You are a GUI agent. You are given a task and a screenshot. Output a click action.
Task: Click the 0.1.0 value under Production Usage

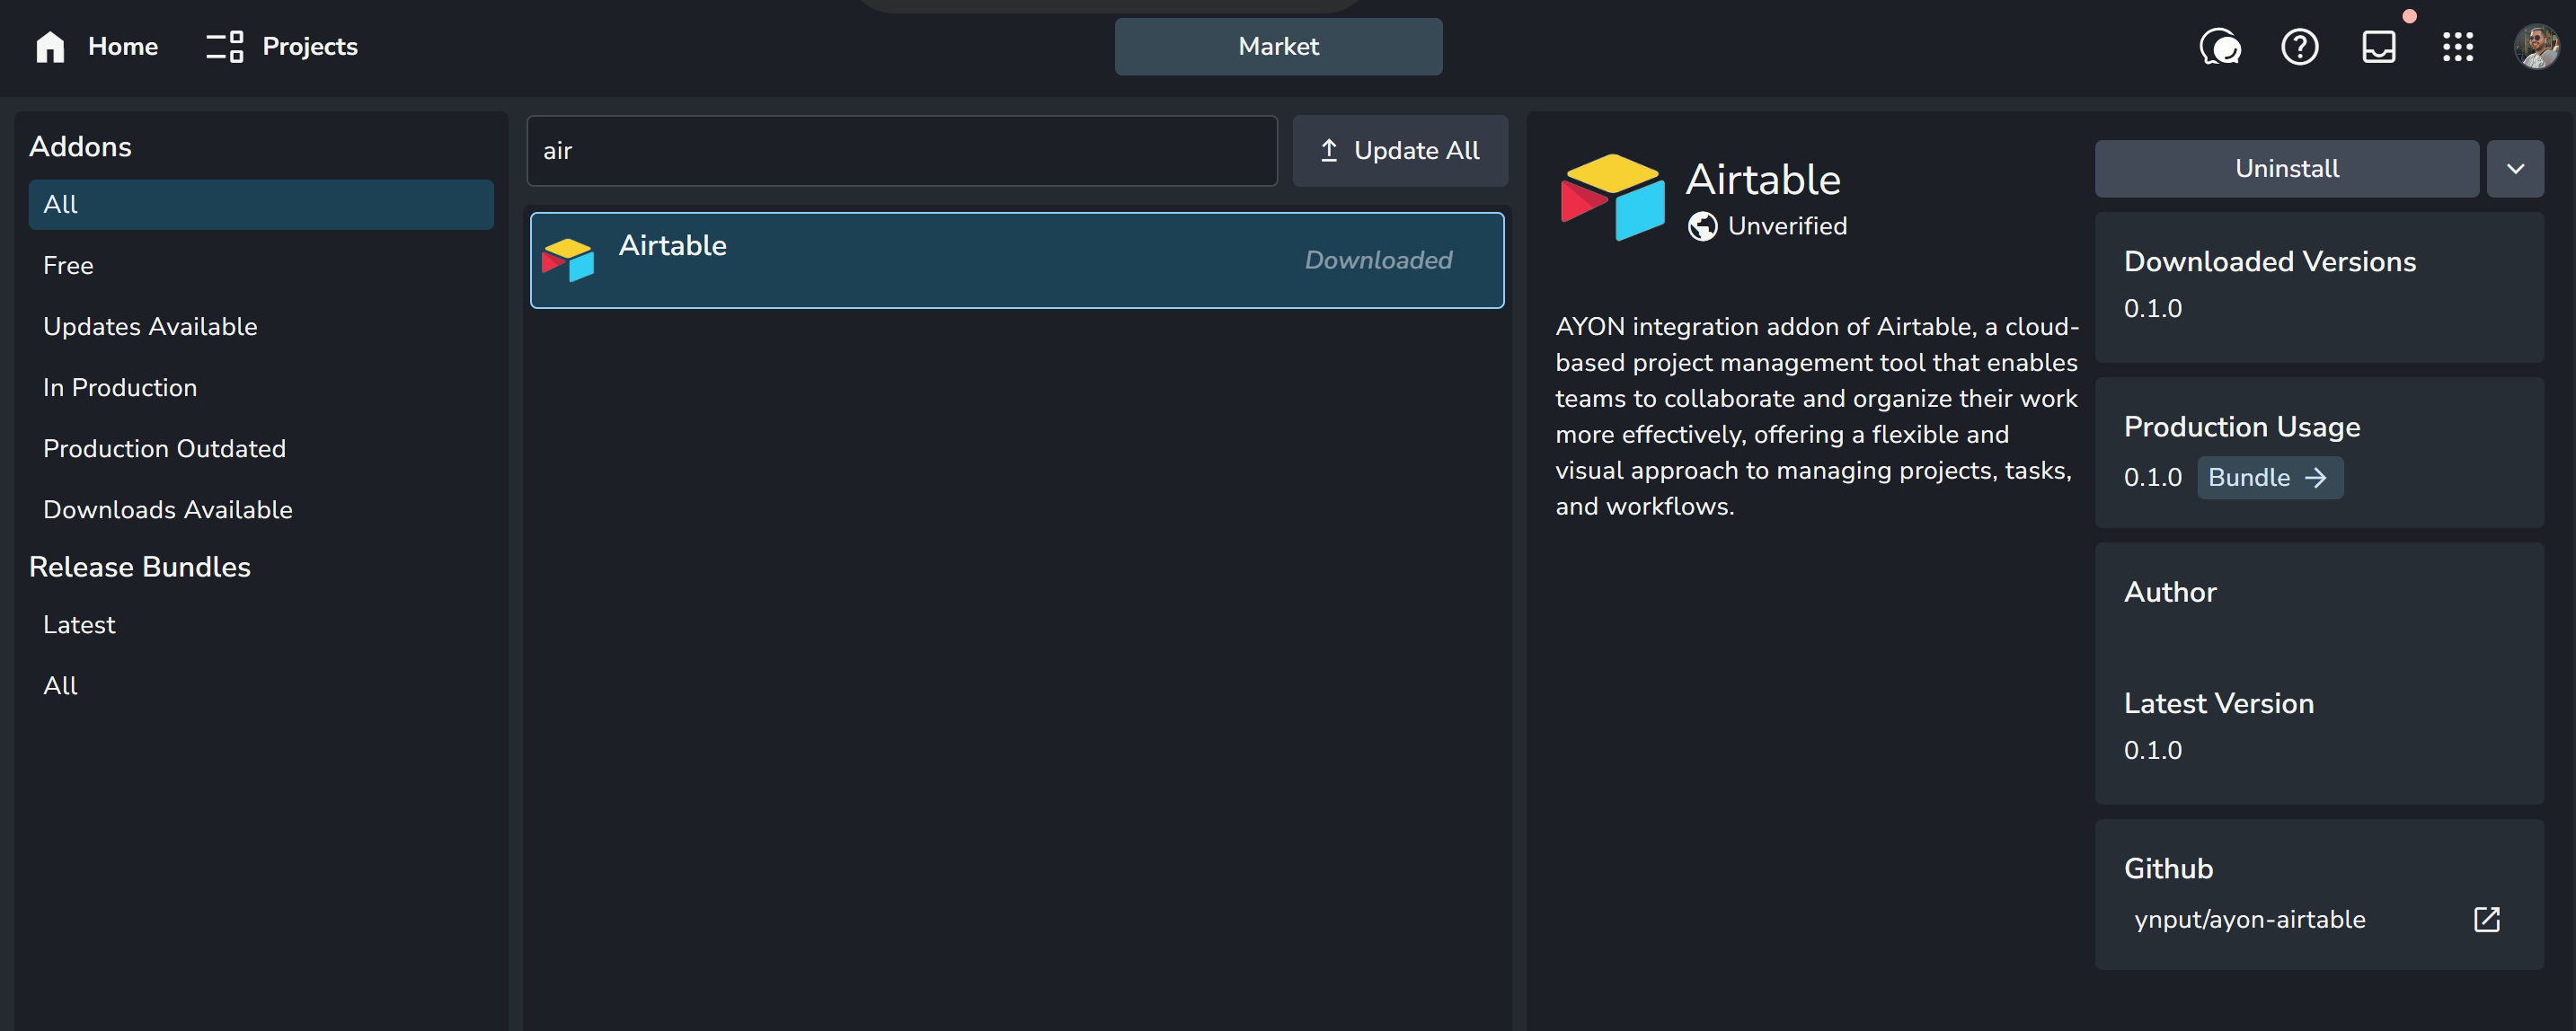click(x=2153, y=478)
